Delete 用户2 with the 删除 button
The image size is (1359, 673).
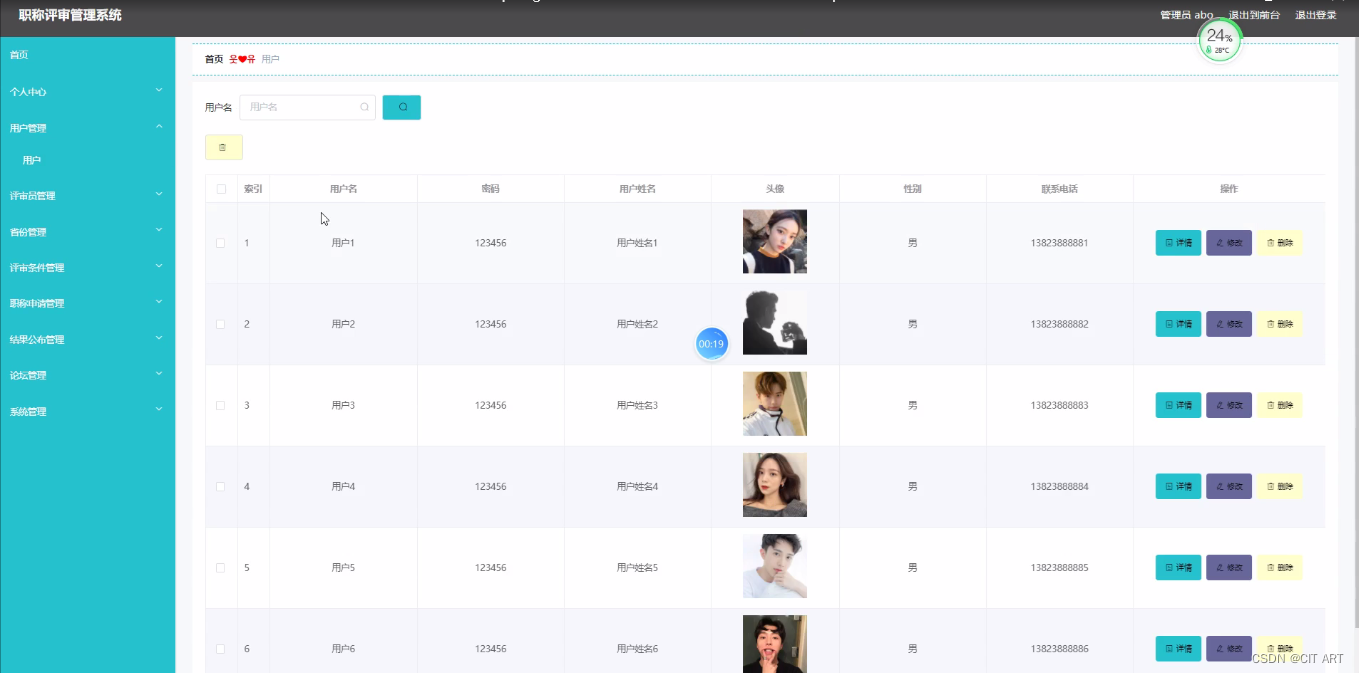coord(1279,324)
